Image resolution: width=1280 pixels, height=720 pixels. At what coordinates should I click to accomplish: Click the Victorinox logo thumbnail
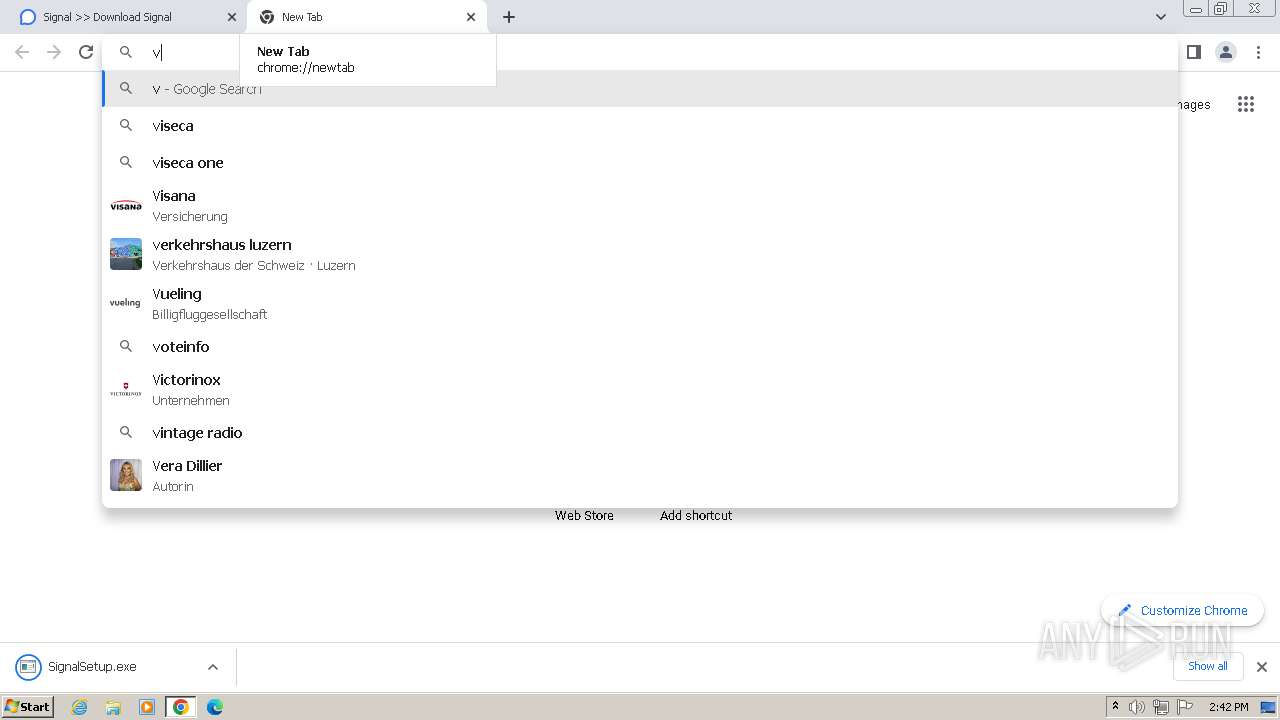pos(126,389)
